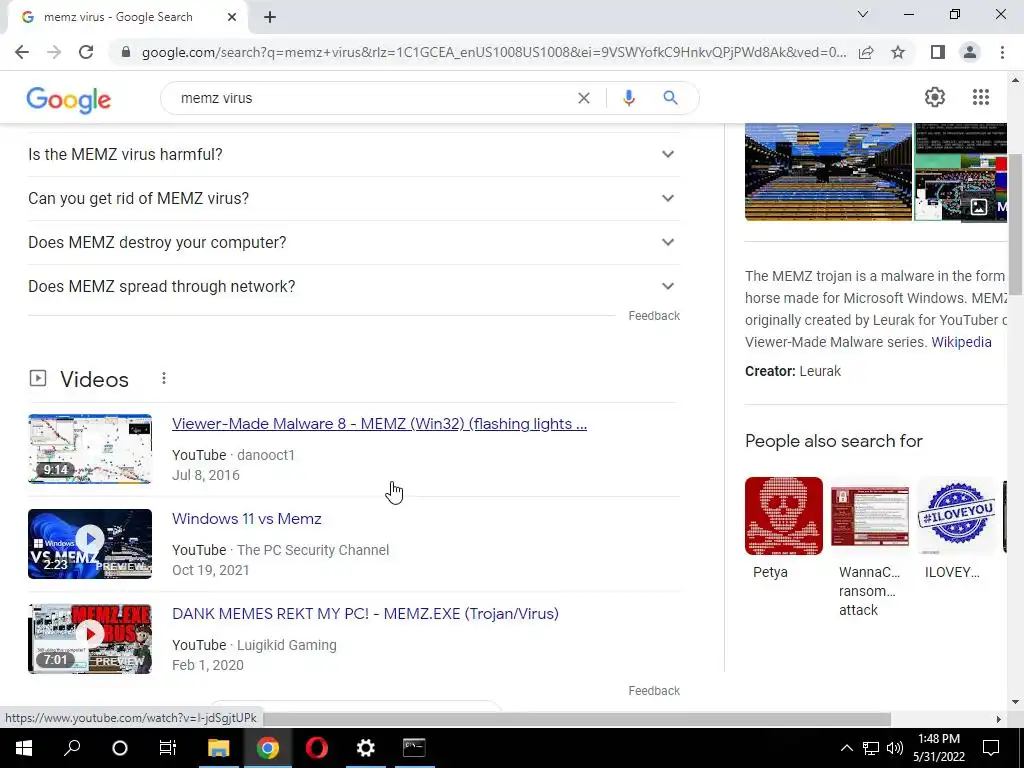Open Chrome three-dot menu
The image size is (1024, 768).
point(1002,52)
